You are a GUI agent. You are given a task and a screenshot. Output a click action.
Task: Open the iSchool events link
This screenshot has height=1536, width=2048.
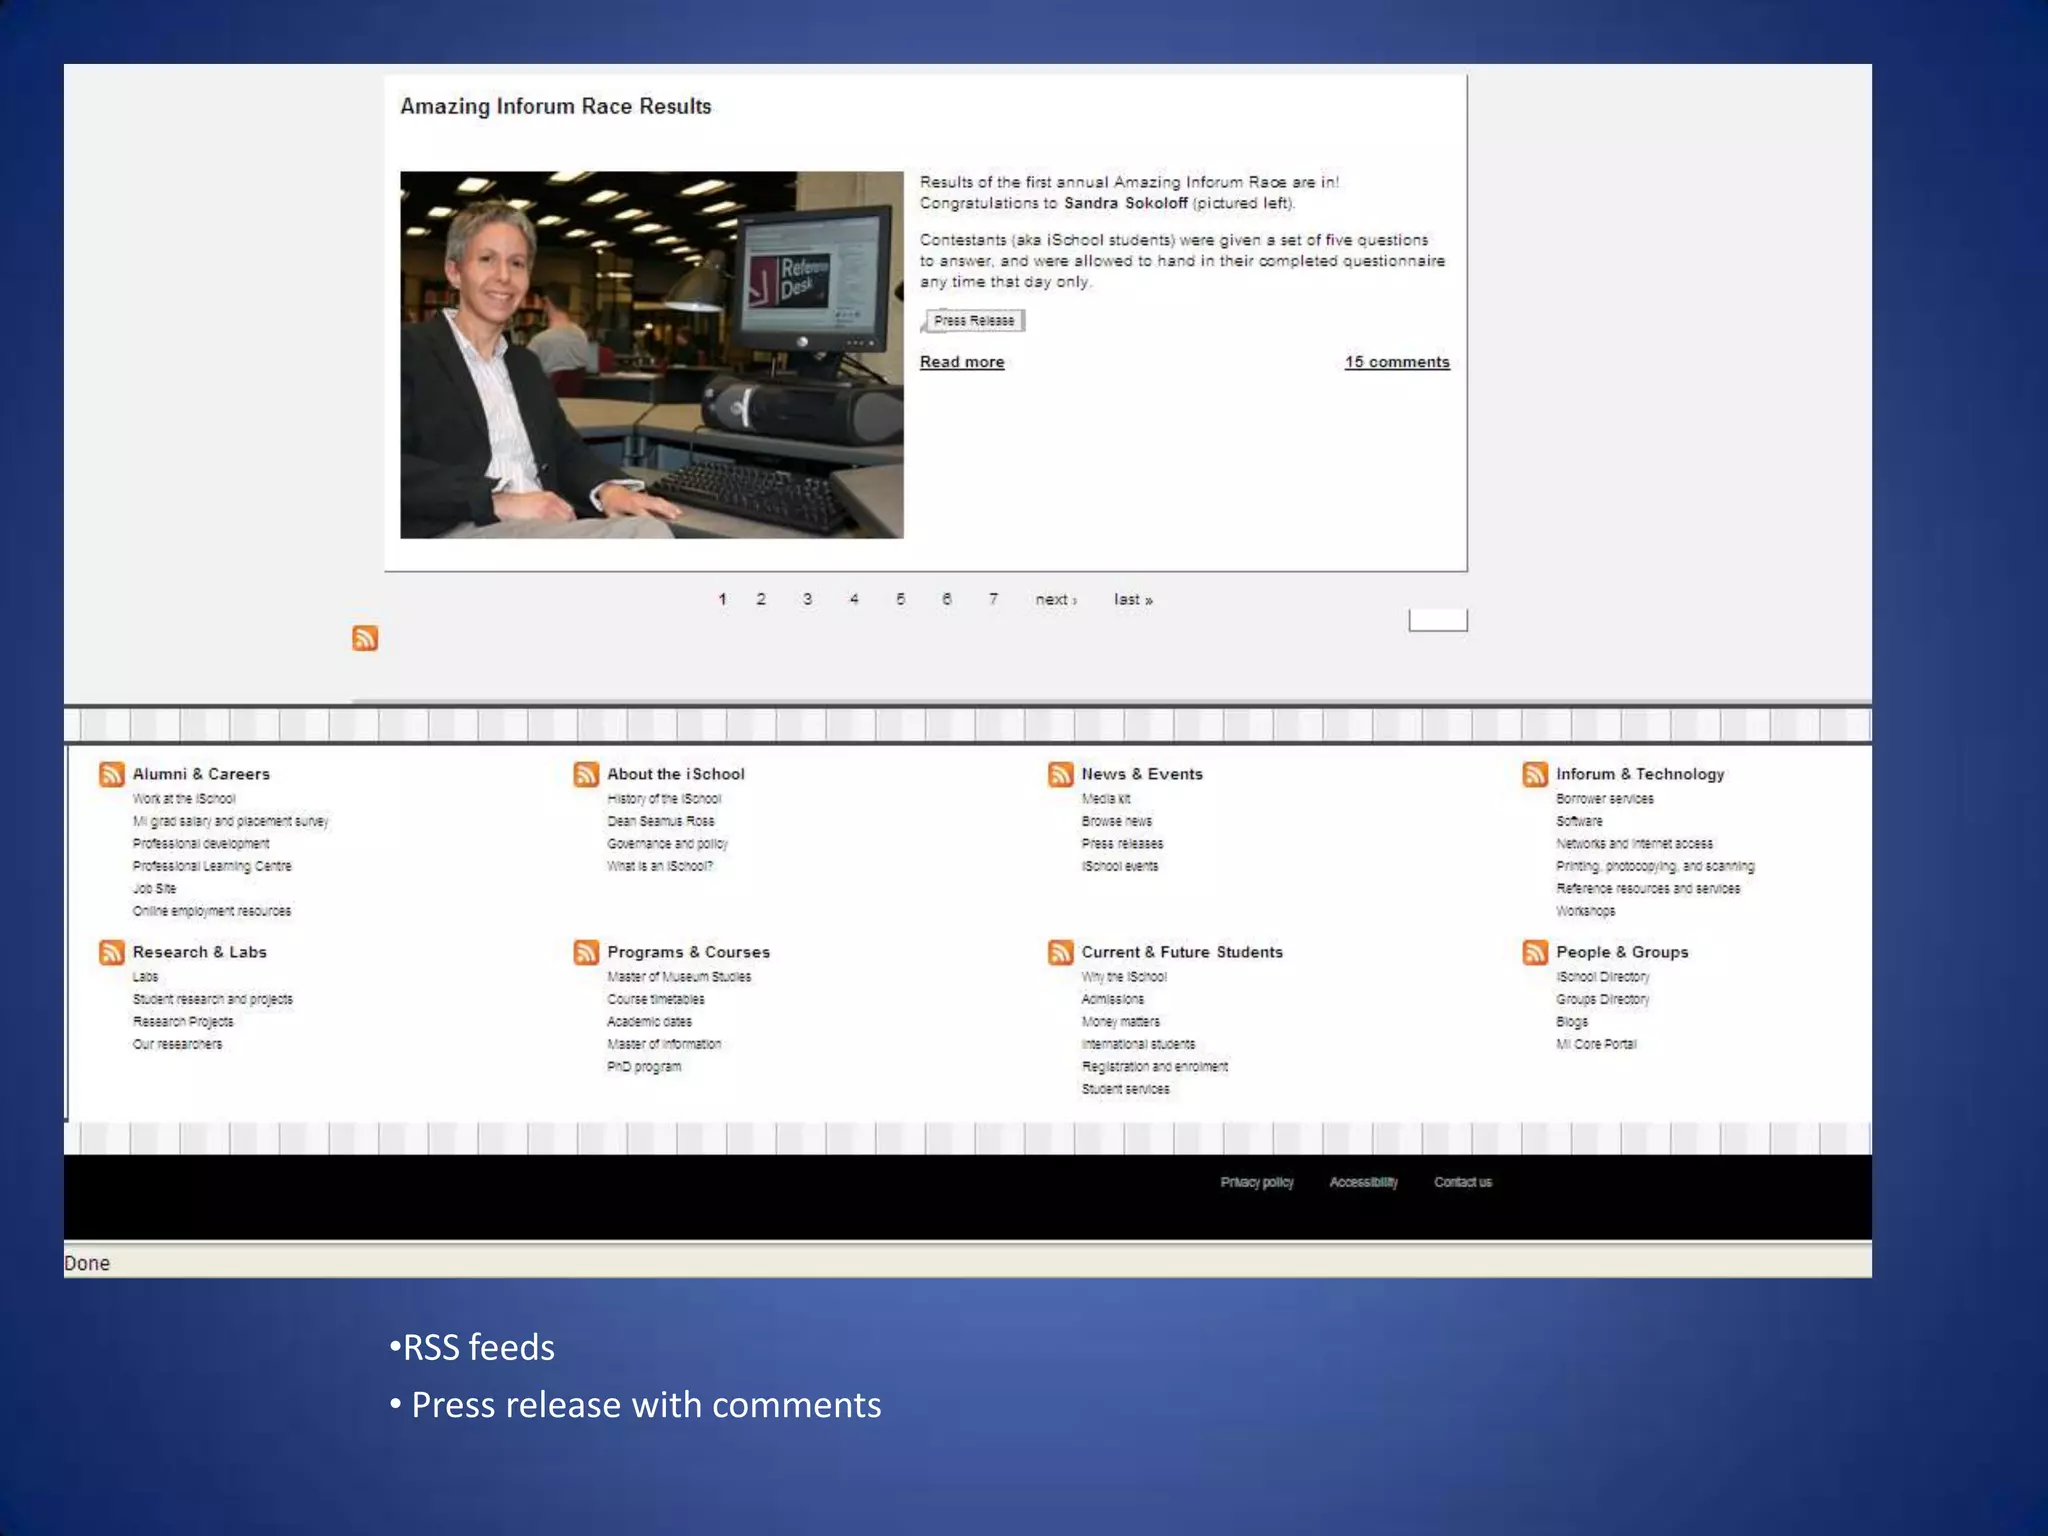[x=1120, y=866]
